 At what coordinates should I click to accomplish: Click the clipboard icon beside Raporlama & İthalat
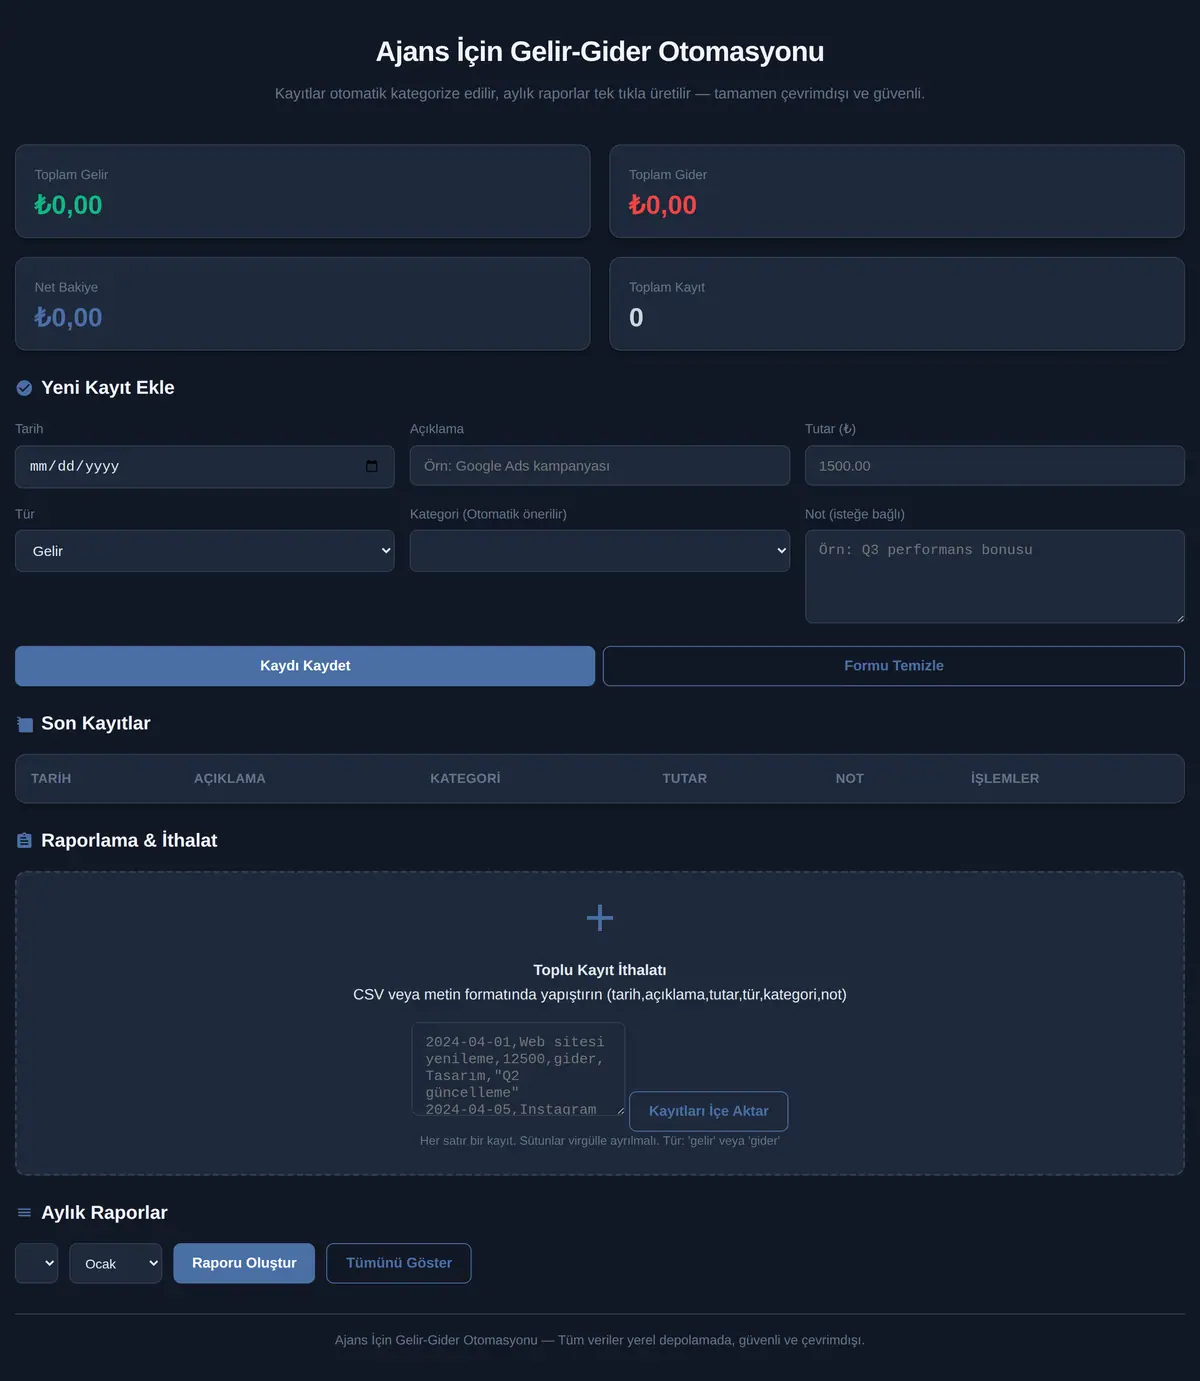(24, 841)
